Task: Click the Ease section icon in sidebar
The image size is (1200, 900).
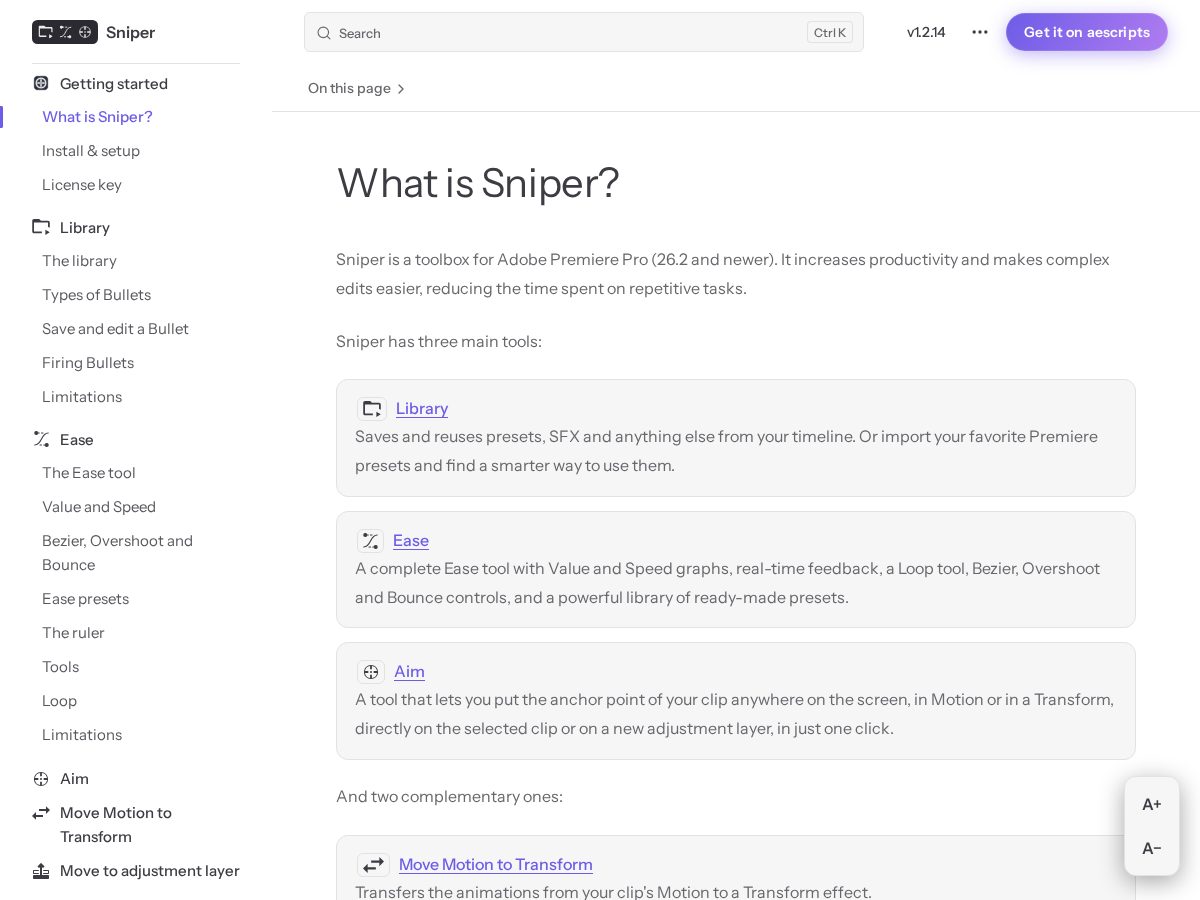Action: point(41,439)
